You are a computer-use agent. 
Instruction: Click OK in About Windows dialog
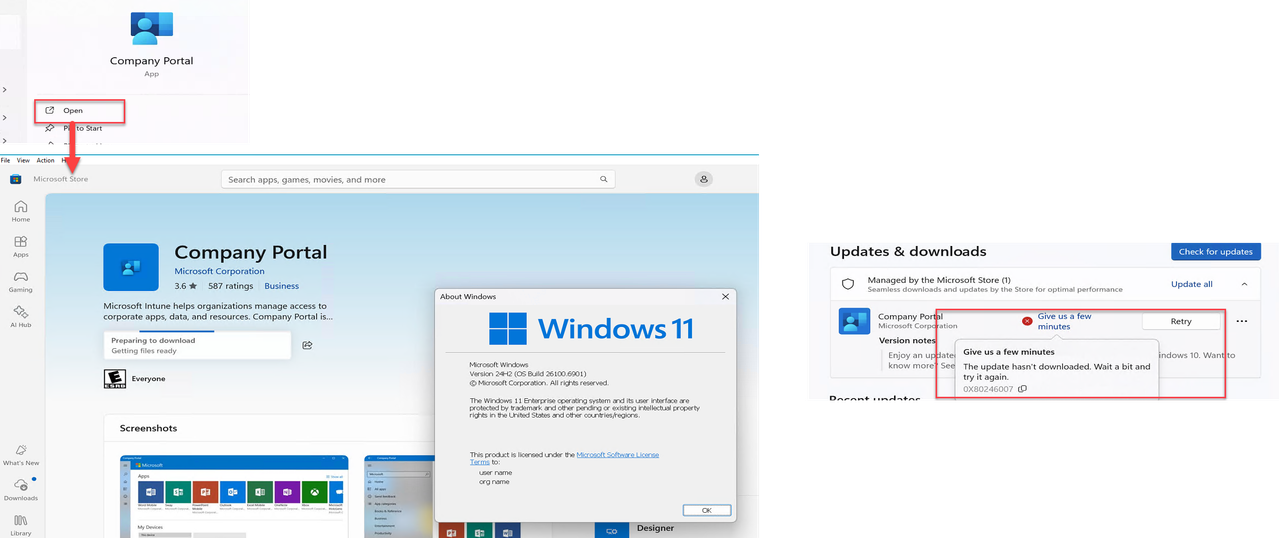coord(706,510)
